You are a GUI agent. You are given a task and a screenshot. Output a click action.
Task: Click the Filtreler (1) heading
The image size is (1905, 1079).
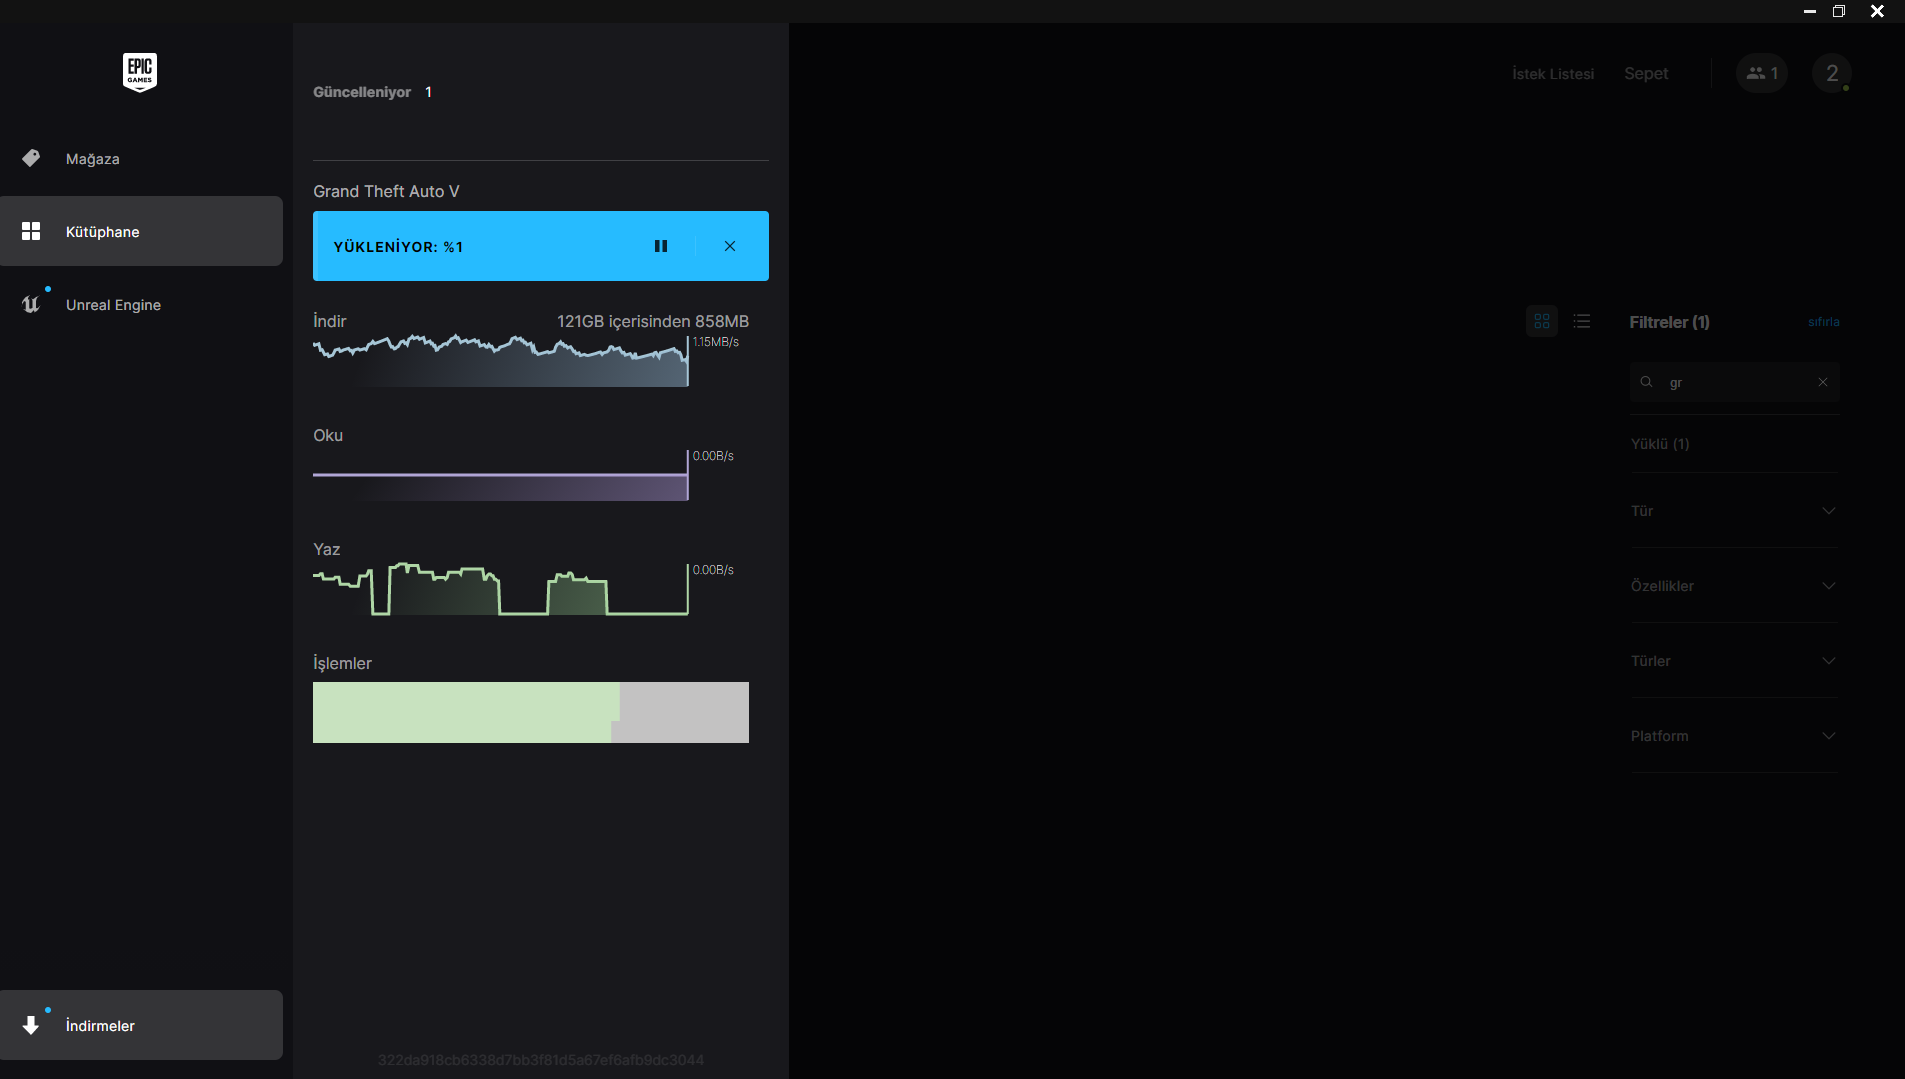1669,322
